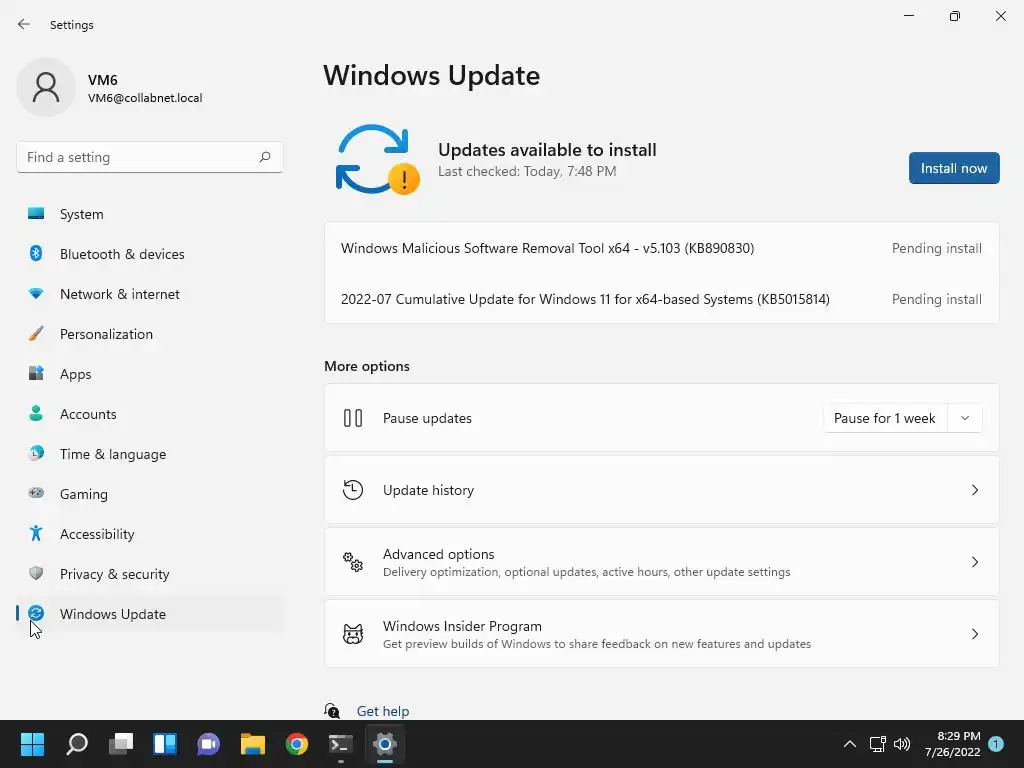Click the Pause for 1 week button
This screenshot has width=1024, height=768.
point(884,418)
